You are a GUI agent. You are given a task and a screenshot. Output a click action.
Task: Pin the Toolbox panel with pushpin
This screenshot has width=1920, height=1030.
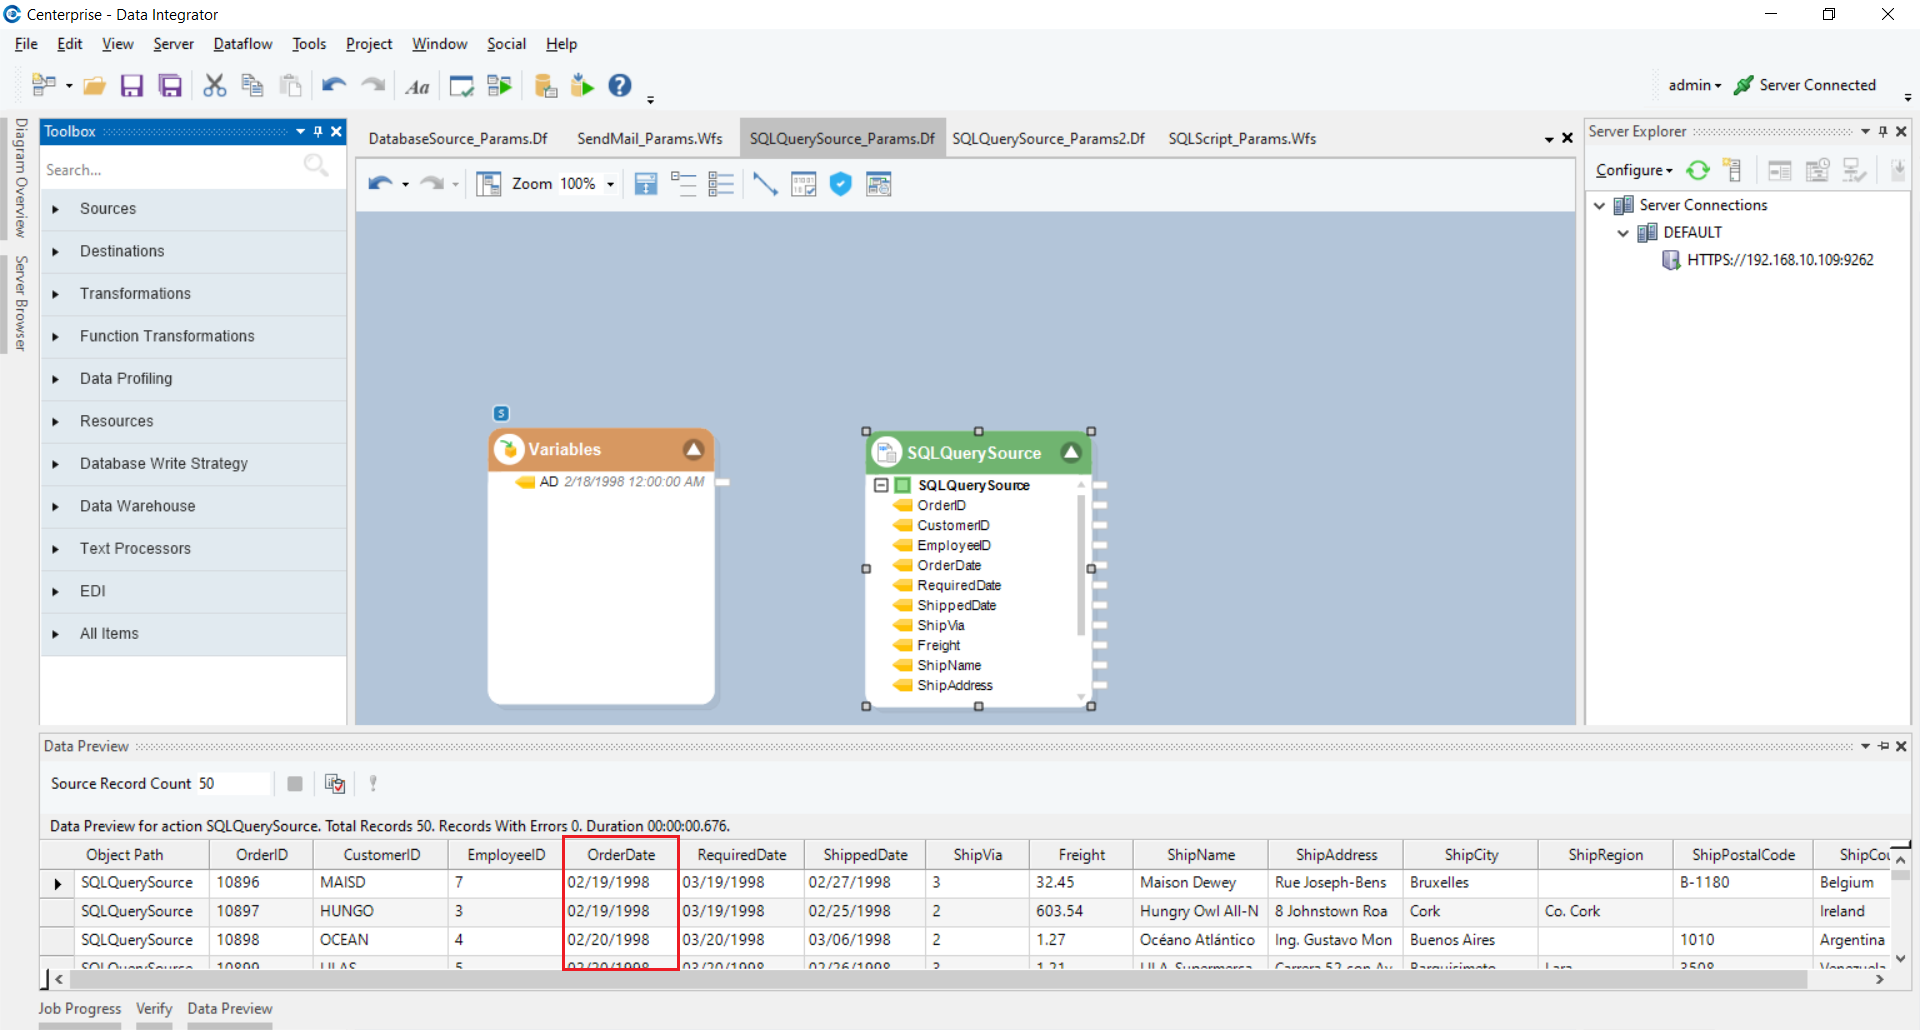318,132
